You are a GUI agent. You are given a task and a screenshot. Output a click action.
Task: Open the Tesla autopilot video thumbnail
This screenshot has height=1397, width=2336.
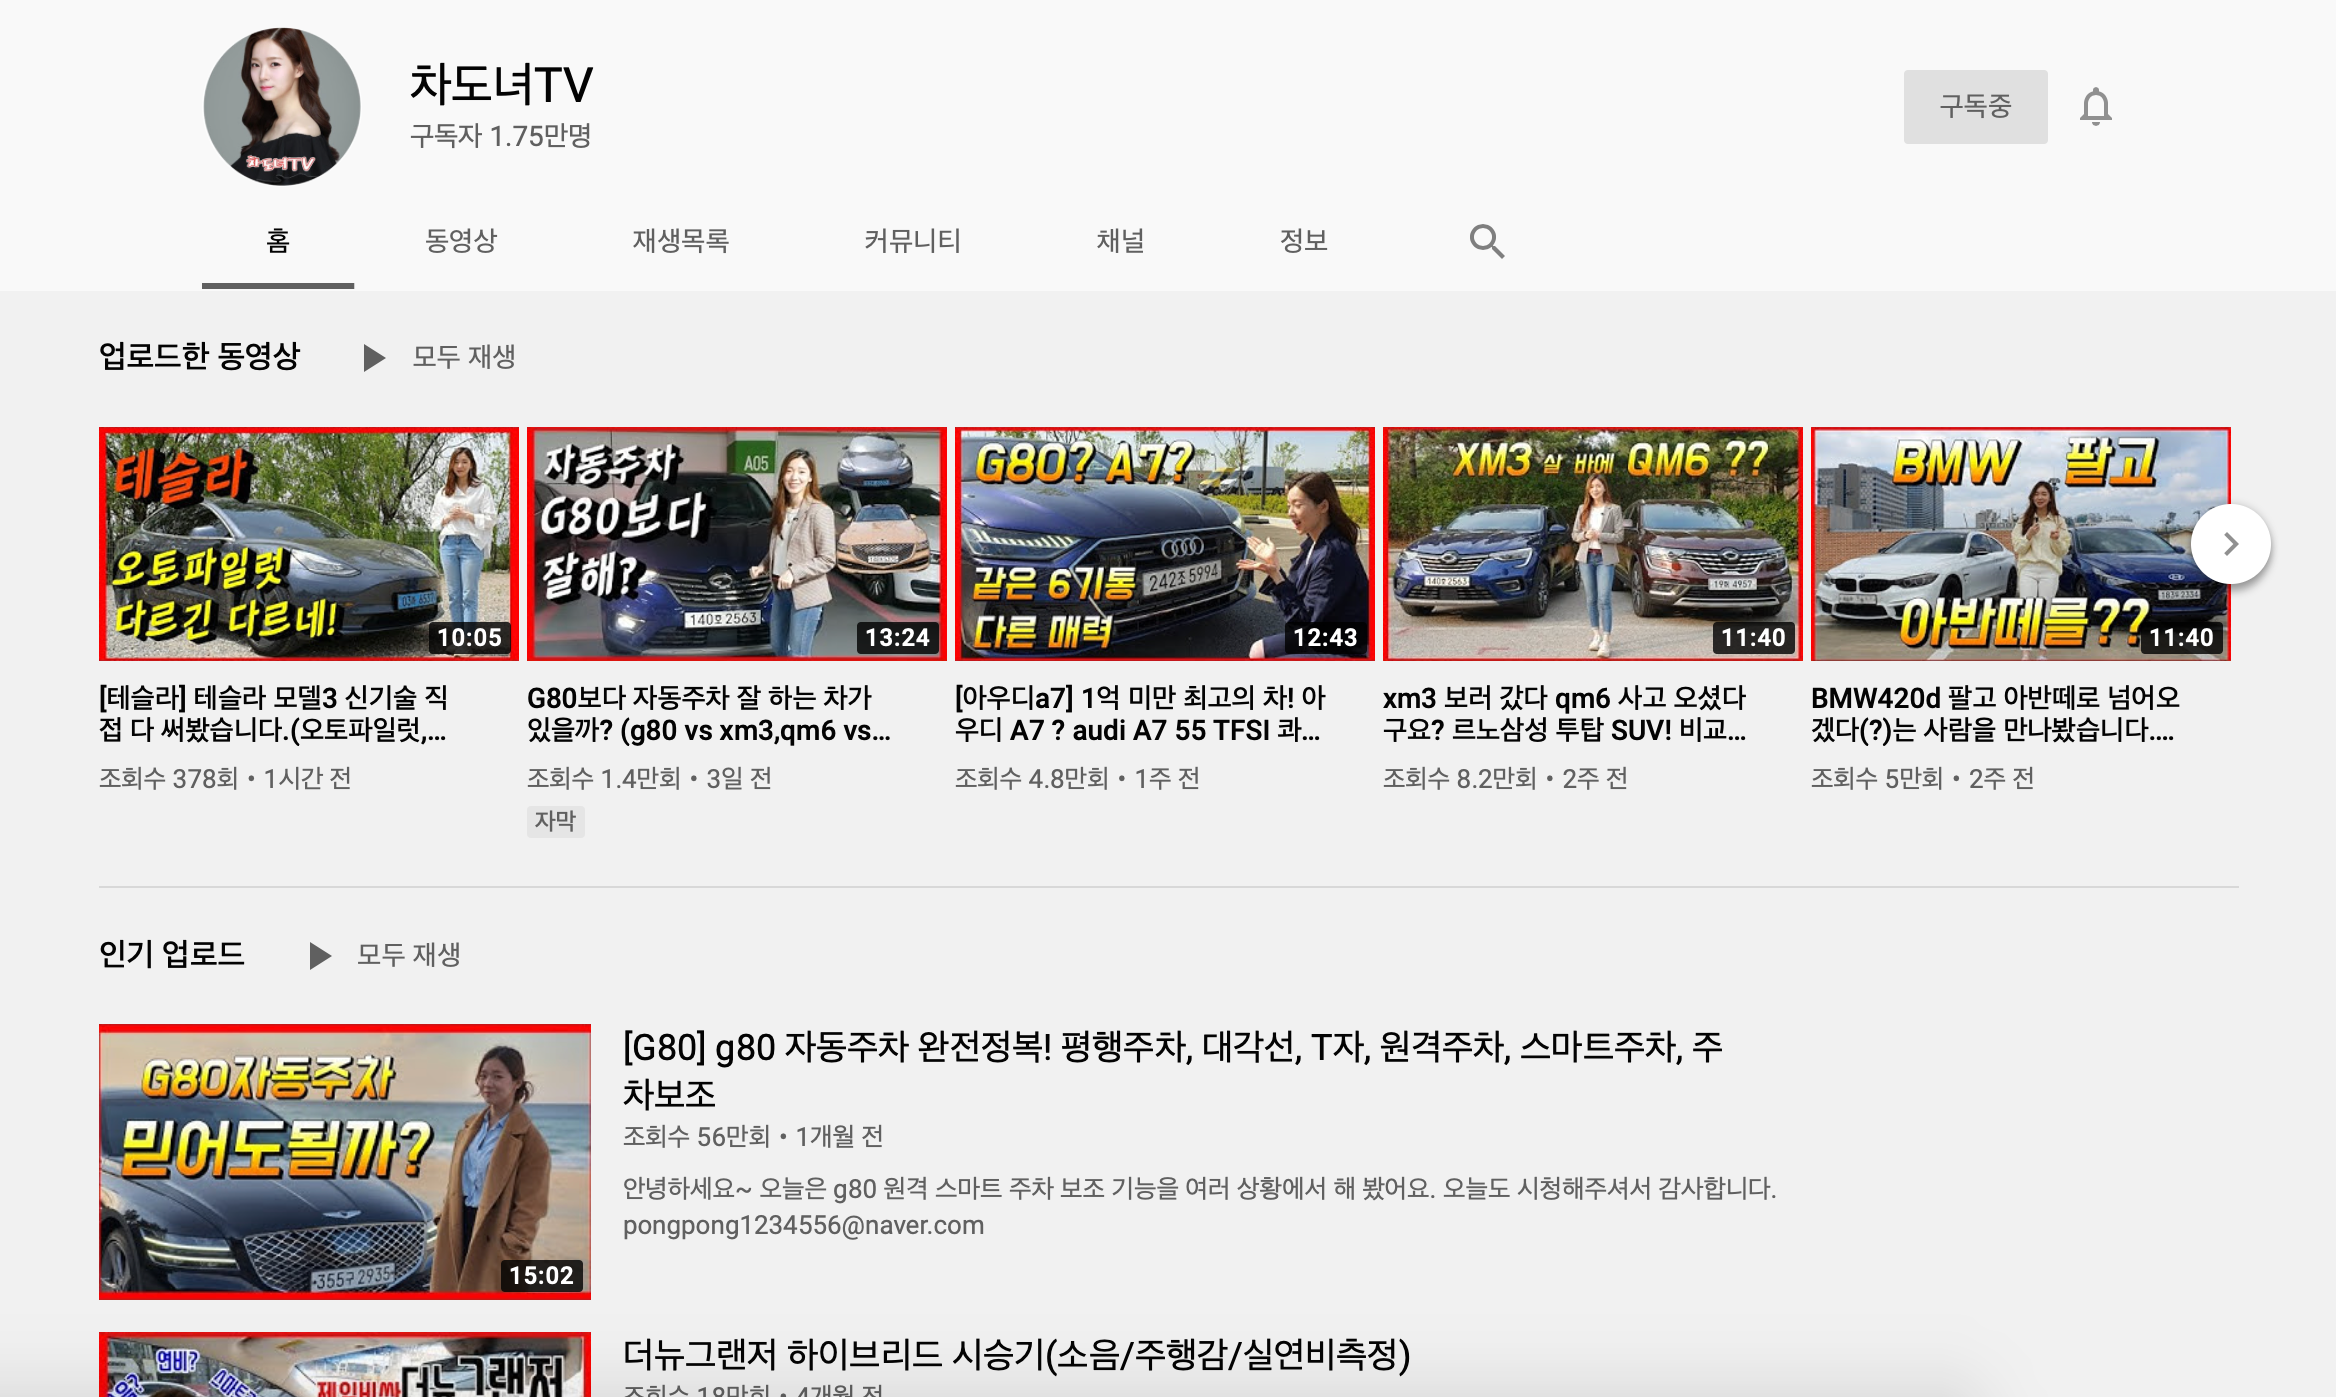(308, 544)
